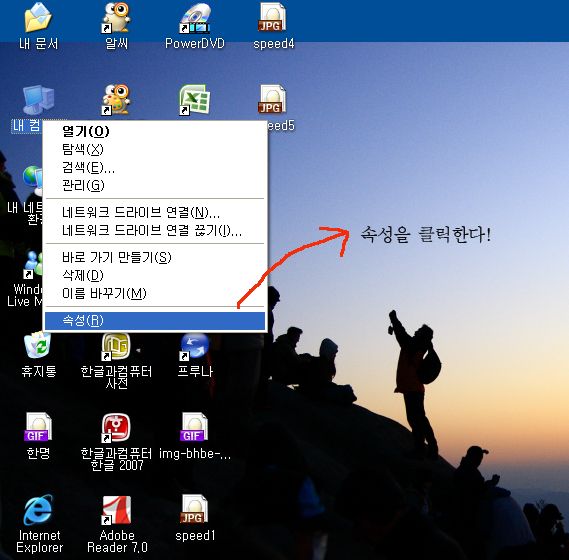
Task: Click the 한글과컴퓨터 한글 2007 icon
Action: [116, 428]
